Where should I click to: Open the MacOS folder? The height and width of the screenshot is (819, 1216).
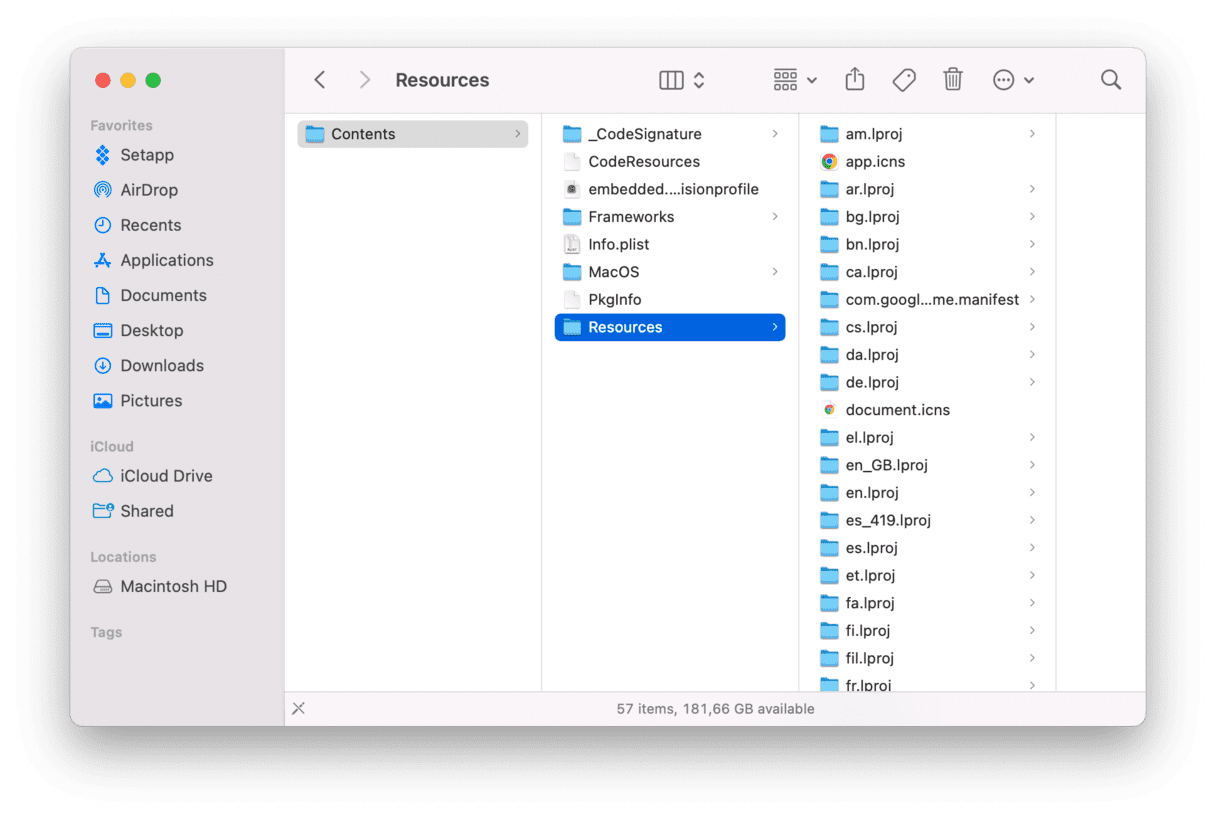tap(613, 272)
